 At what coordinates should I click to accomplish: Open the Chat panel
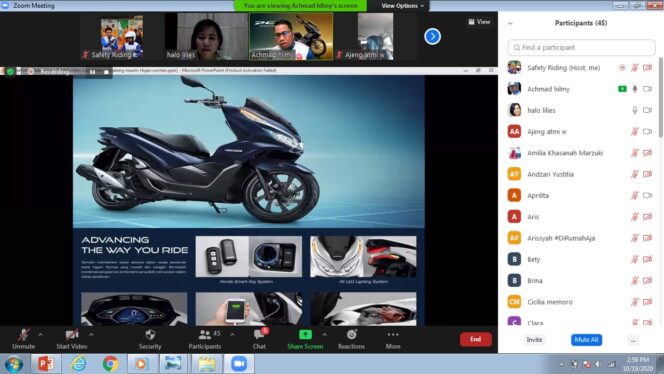260,339
